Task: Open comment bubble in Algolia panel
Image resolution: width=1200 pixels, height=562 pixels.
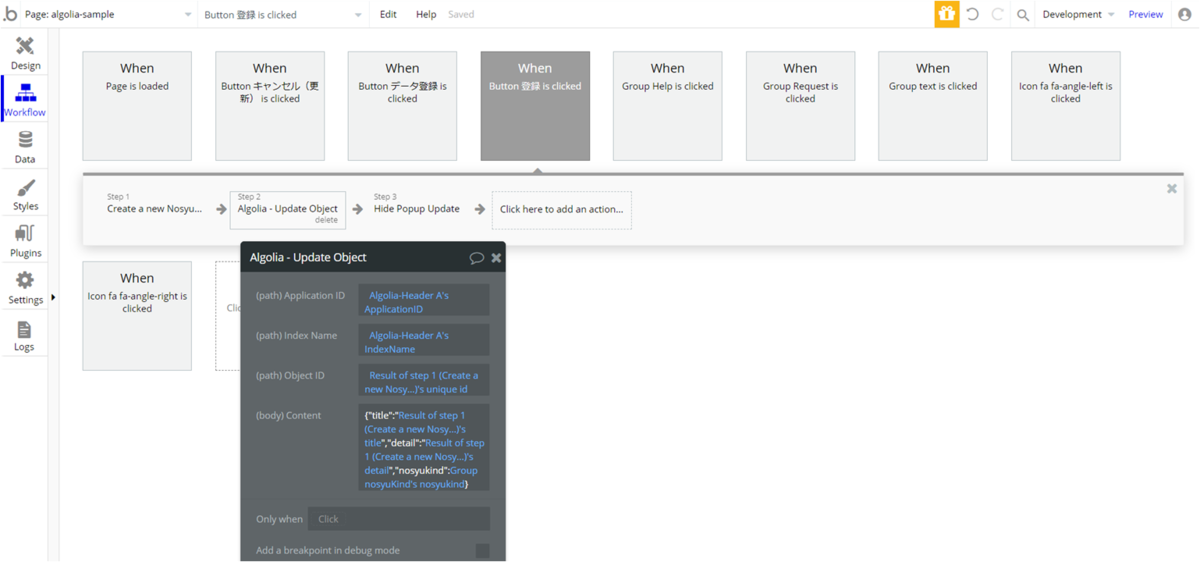Action: [x=477, y=258]
